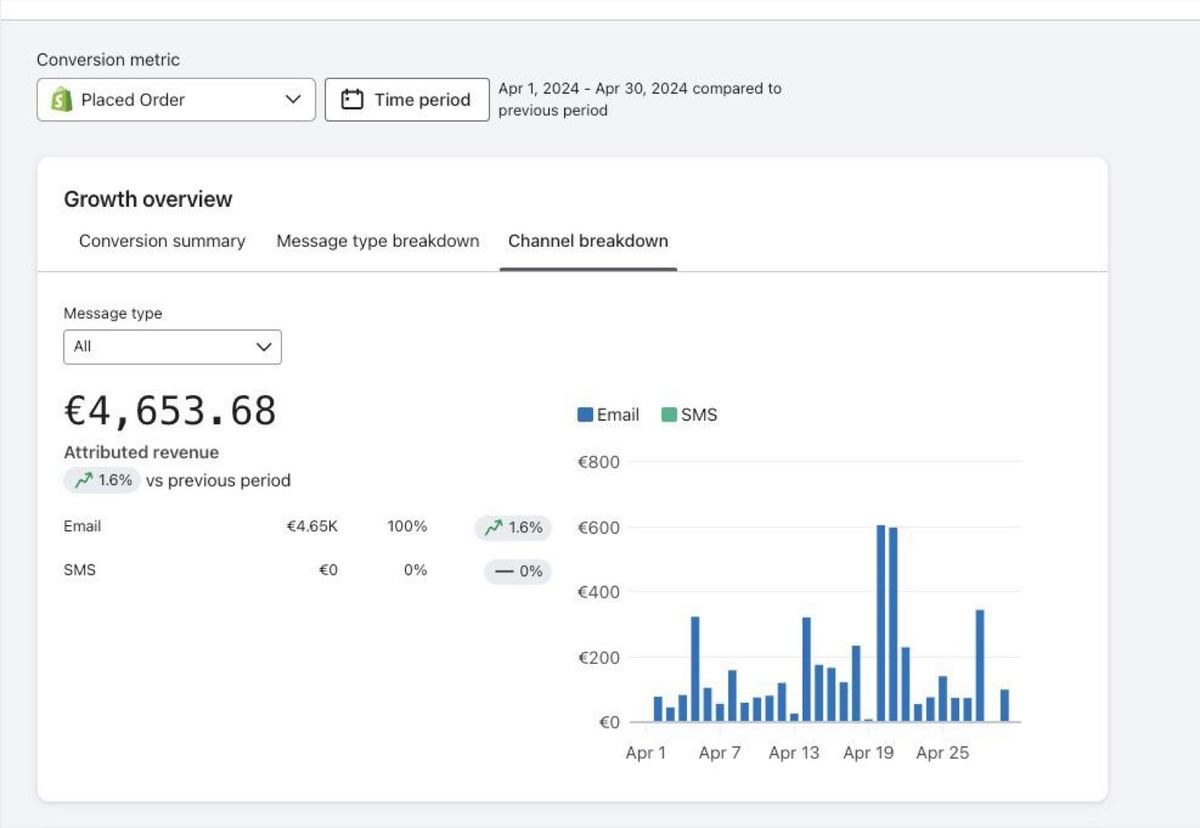The width and height of the screenshot is (1200, 828).
Task: Click the SMS row 0% badge
Action: (x=518, y=571)
